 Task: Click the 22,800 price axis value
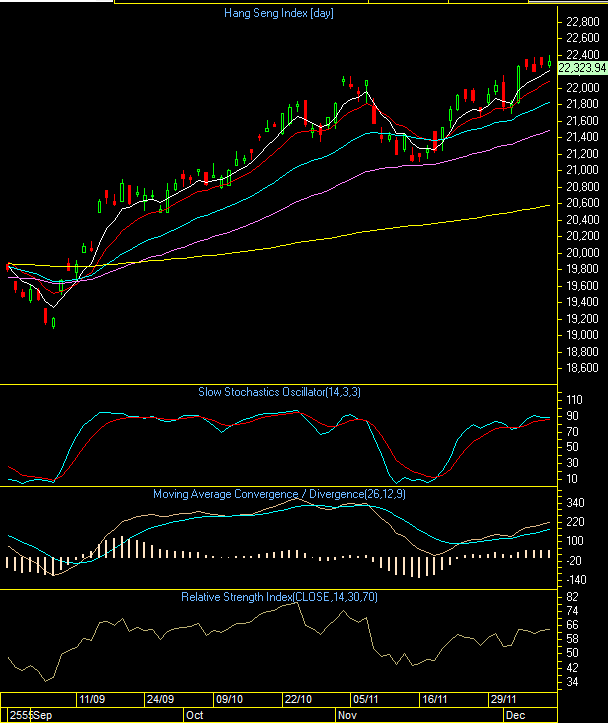(x=583, y=22)
